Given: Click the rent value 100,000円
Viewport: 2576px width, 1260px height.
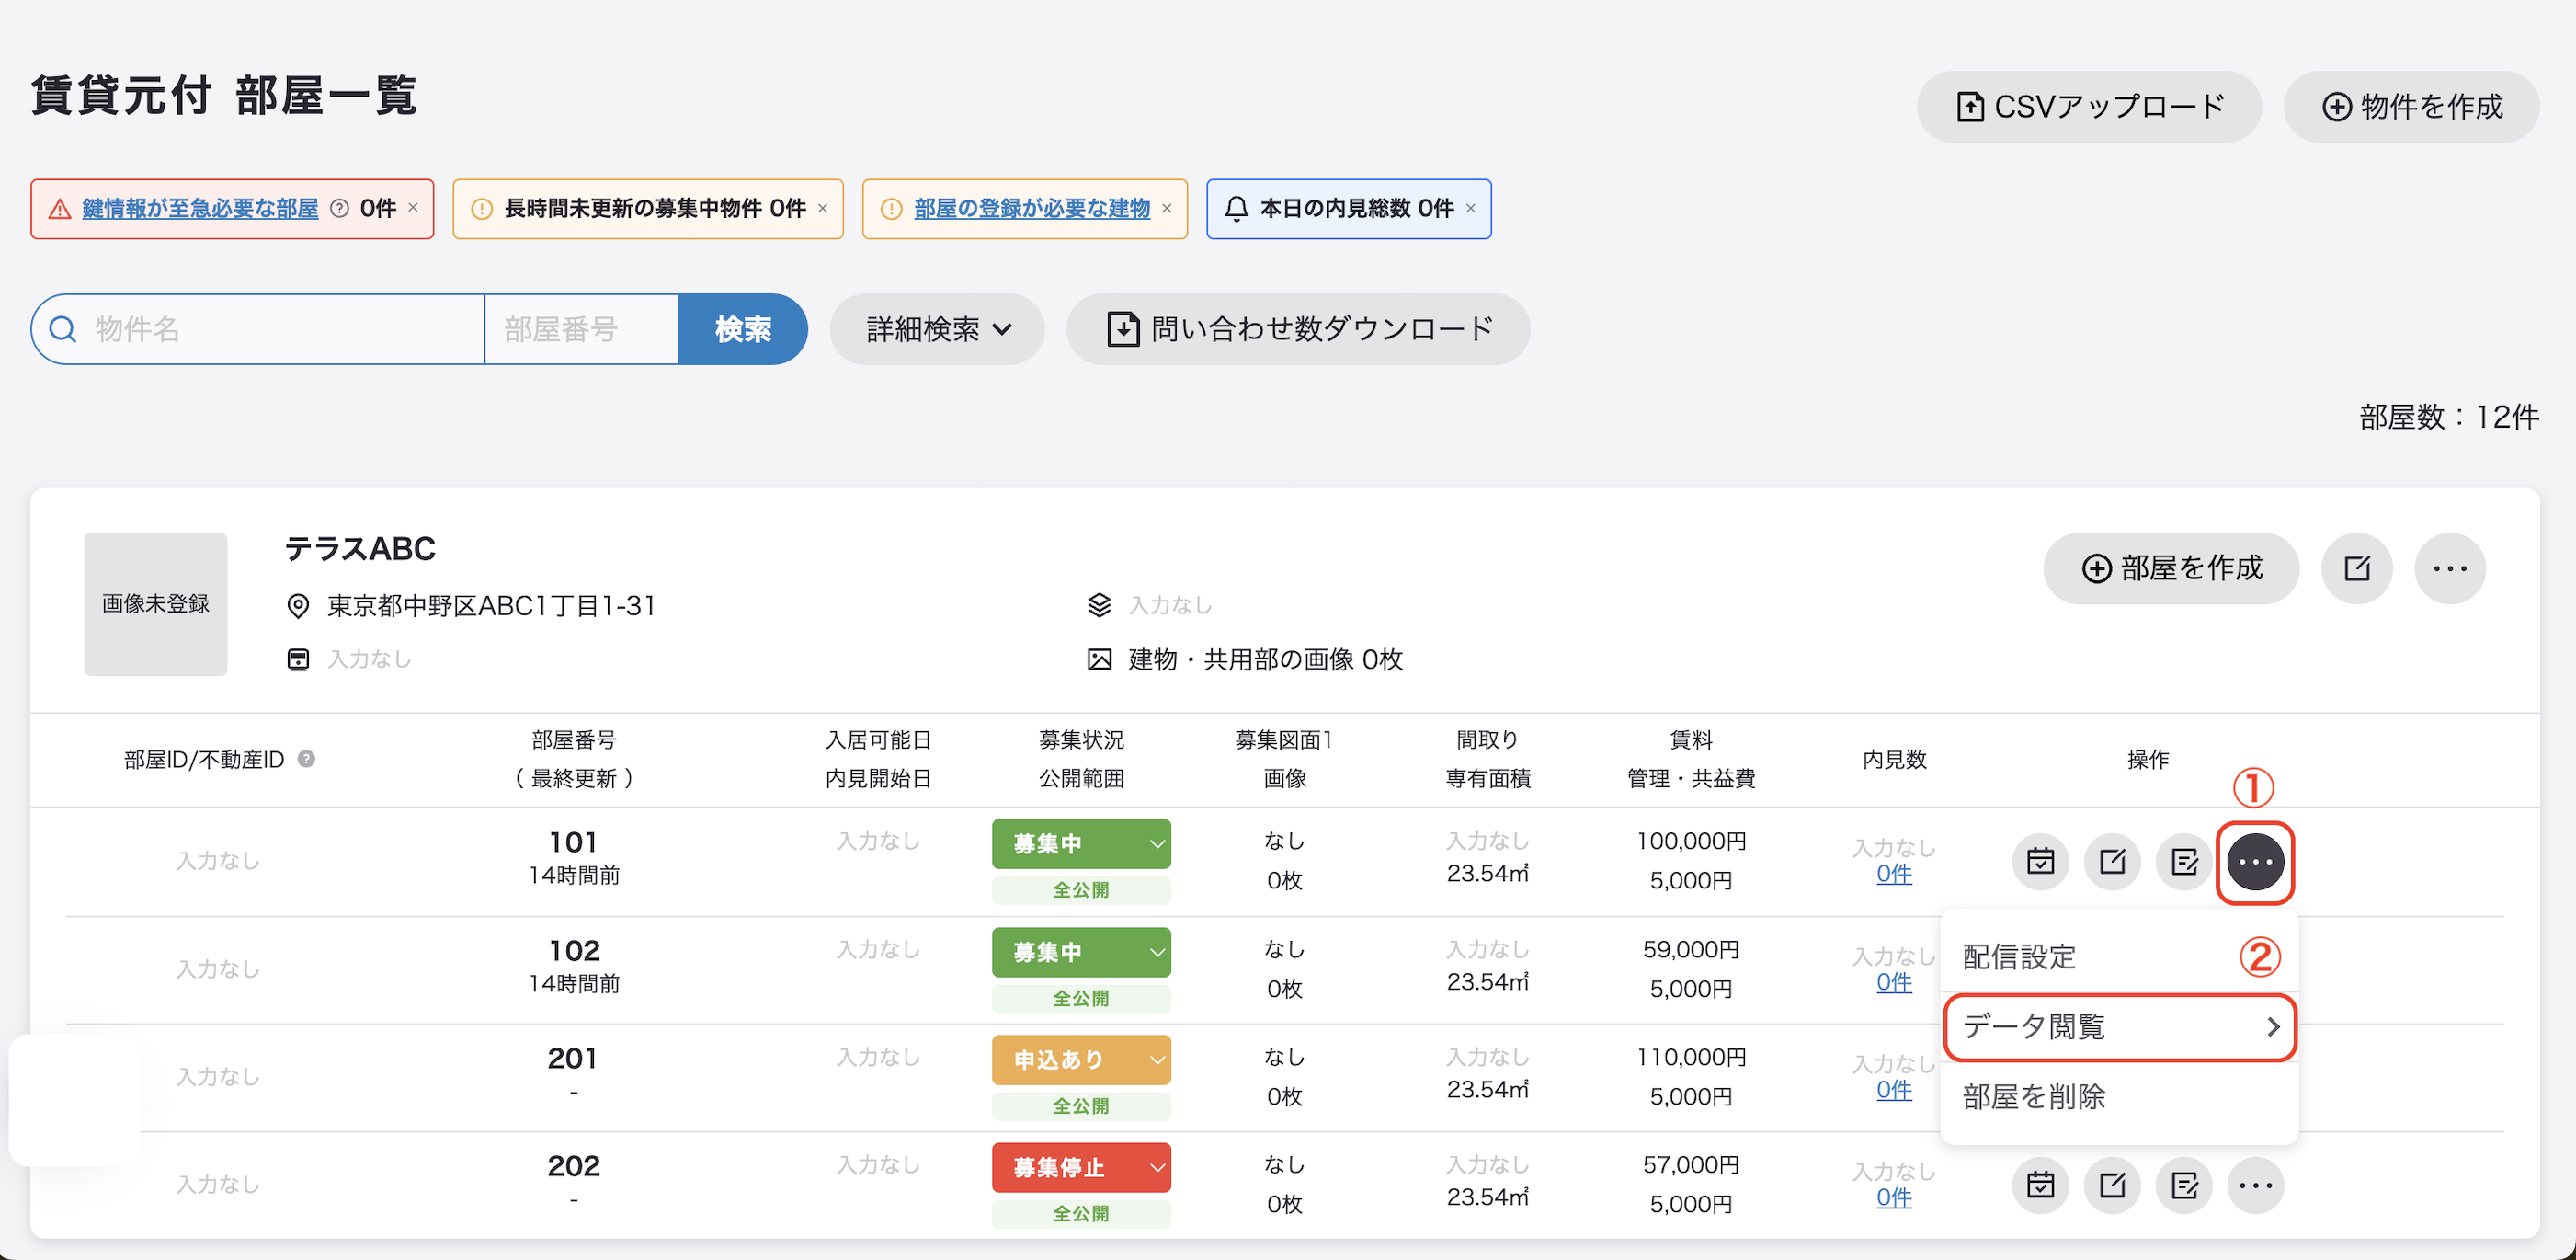Looking at the screenshot, I should (x=1691, y=841).
